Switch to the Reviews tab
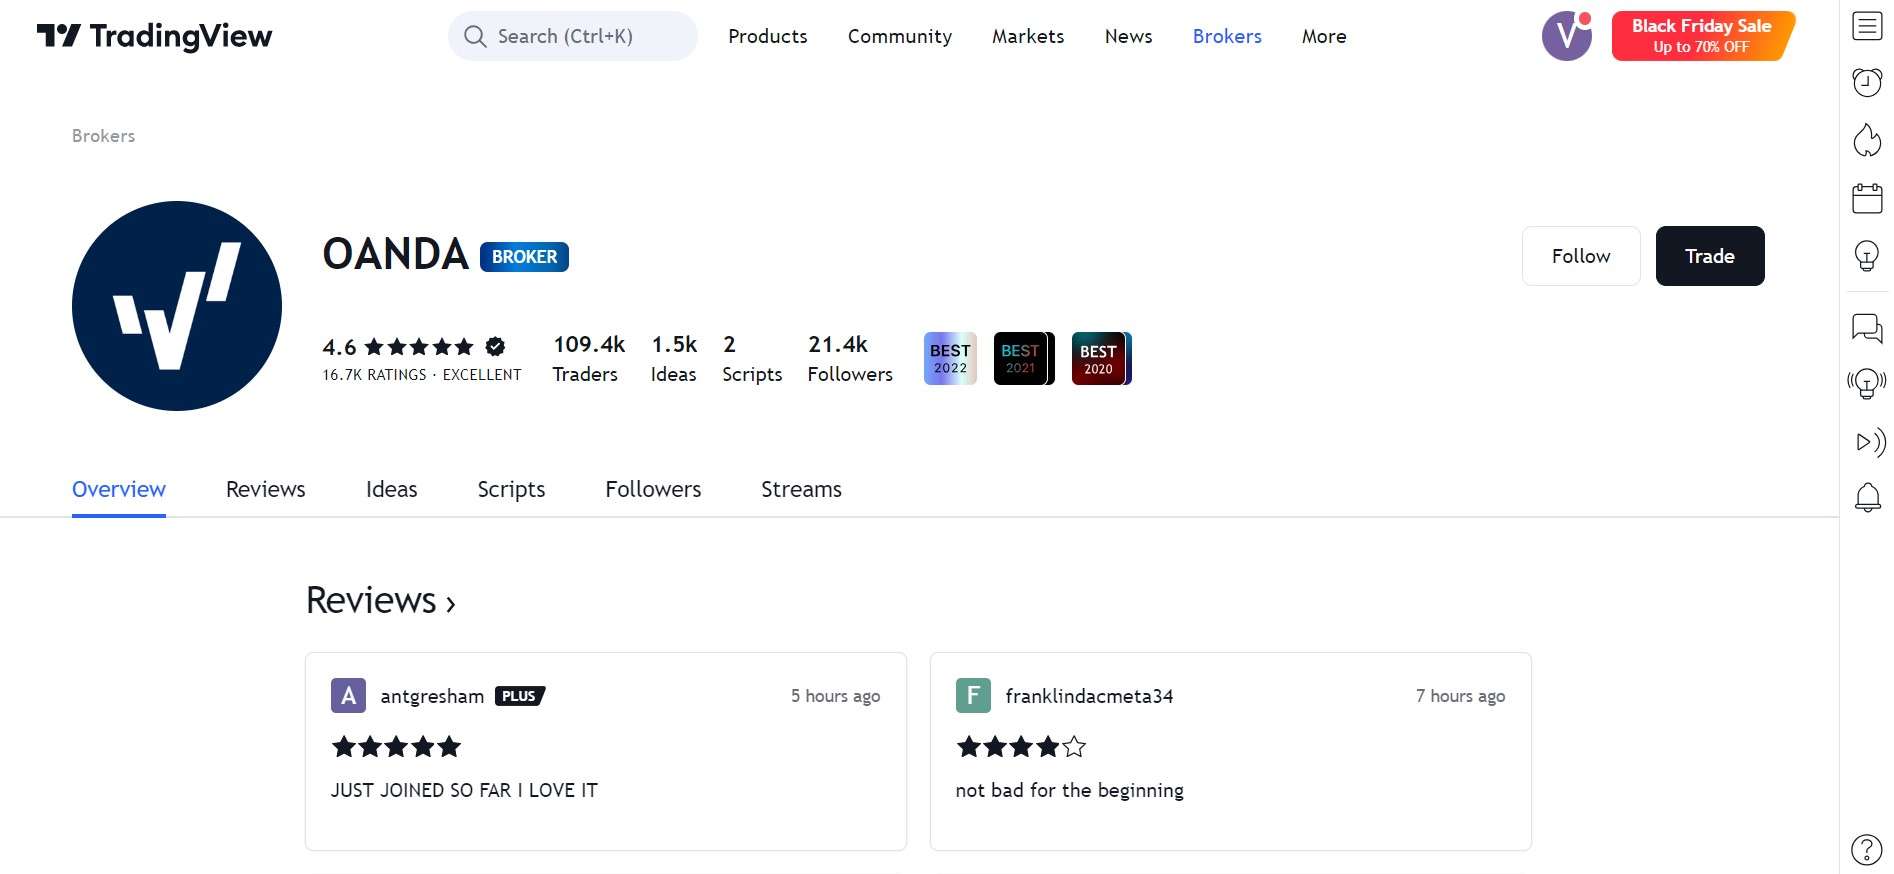Image resolution: width=1894 pixels, height=874 pixels. (266, 490)
